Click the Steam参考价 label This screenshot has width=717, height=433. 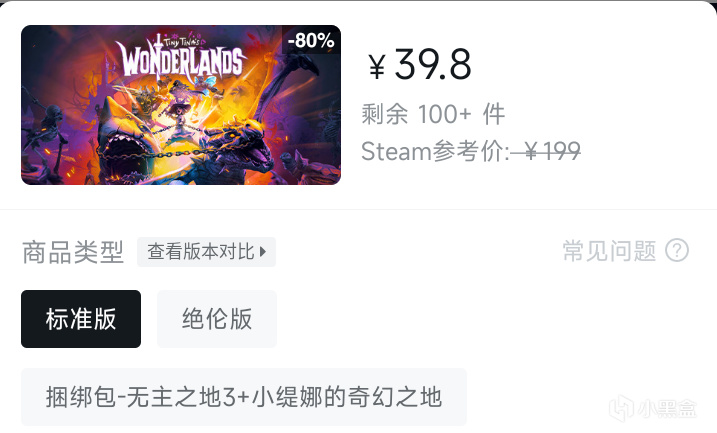435,151
